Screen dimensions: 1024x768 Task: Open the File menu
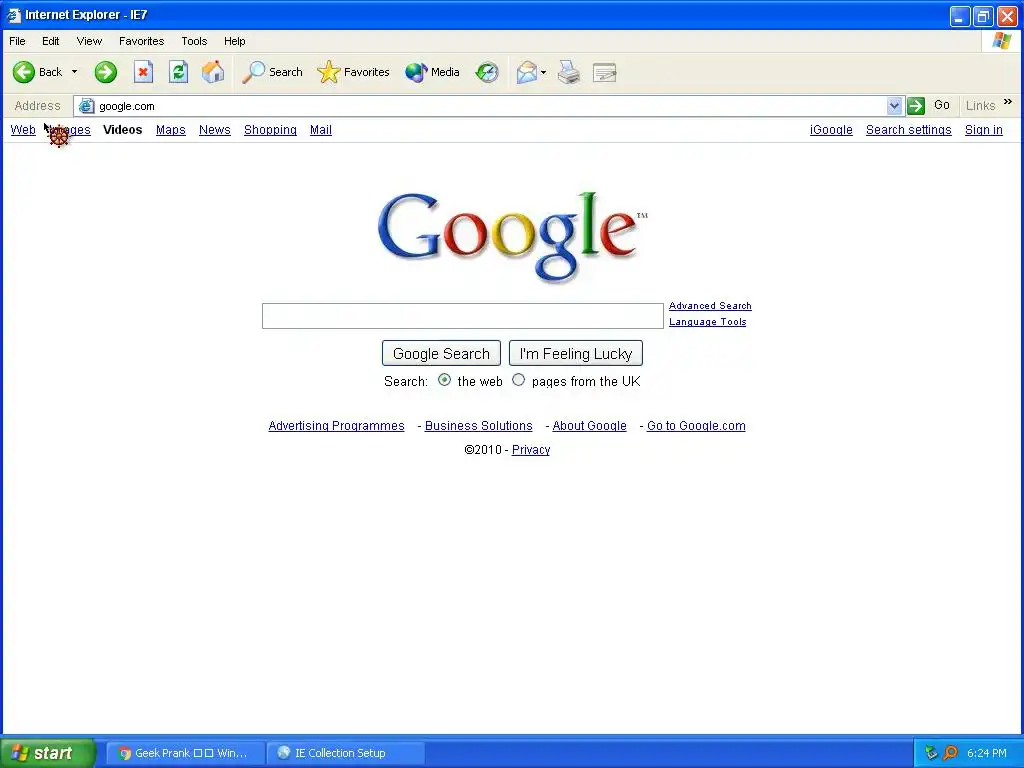(x=18, y=41)
